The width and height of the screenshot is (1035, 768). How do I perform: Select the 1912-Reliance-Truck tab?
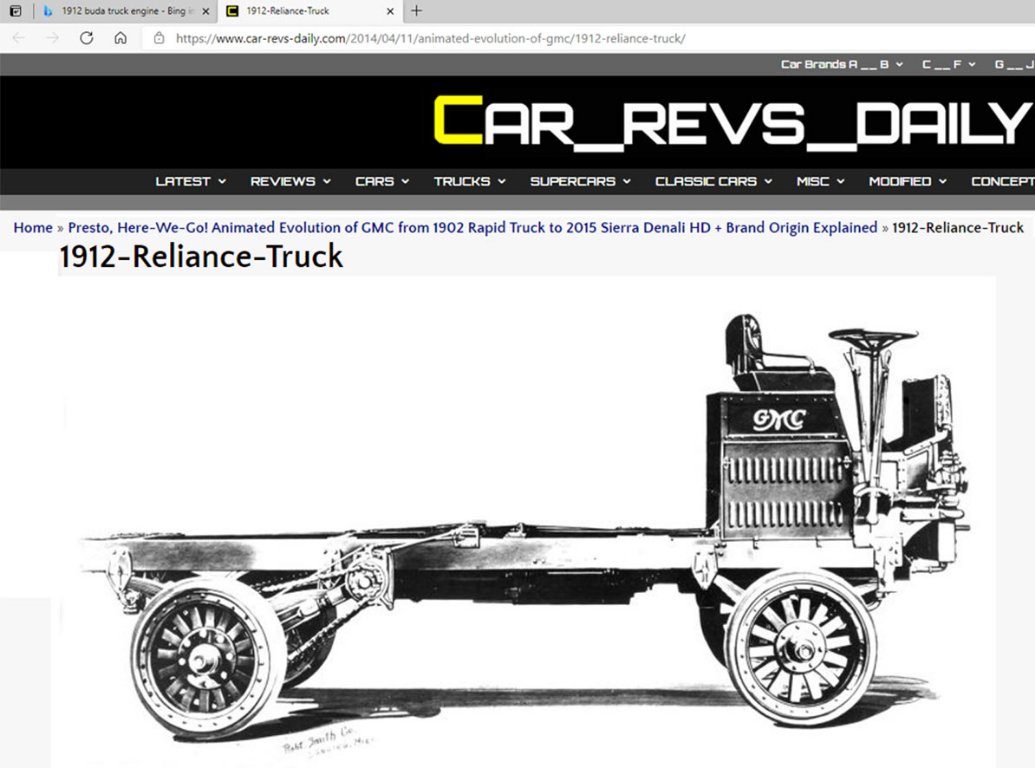[x=300, y=12]
